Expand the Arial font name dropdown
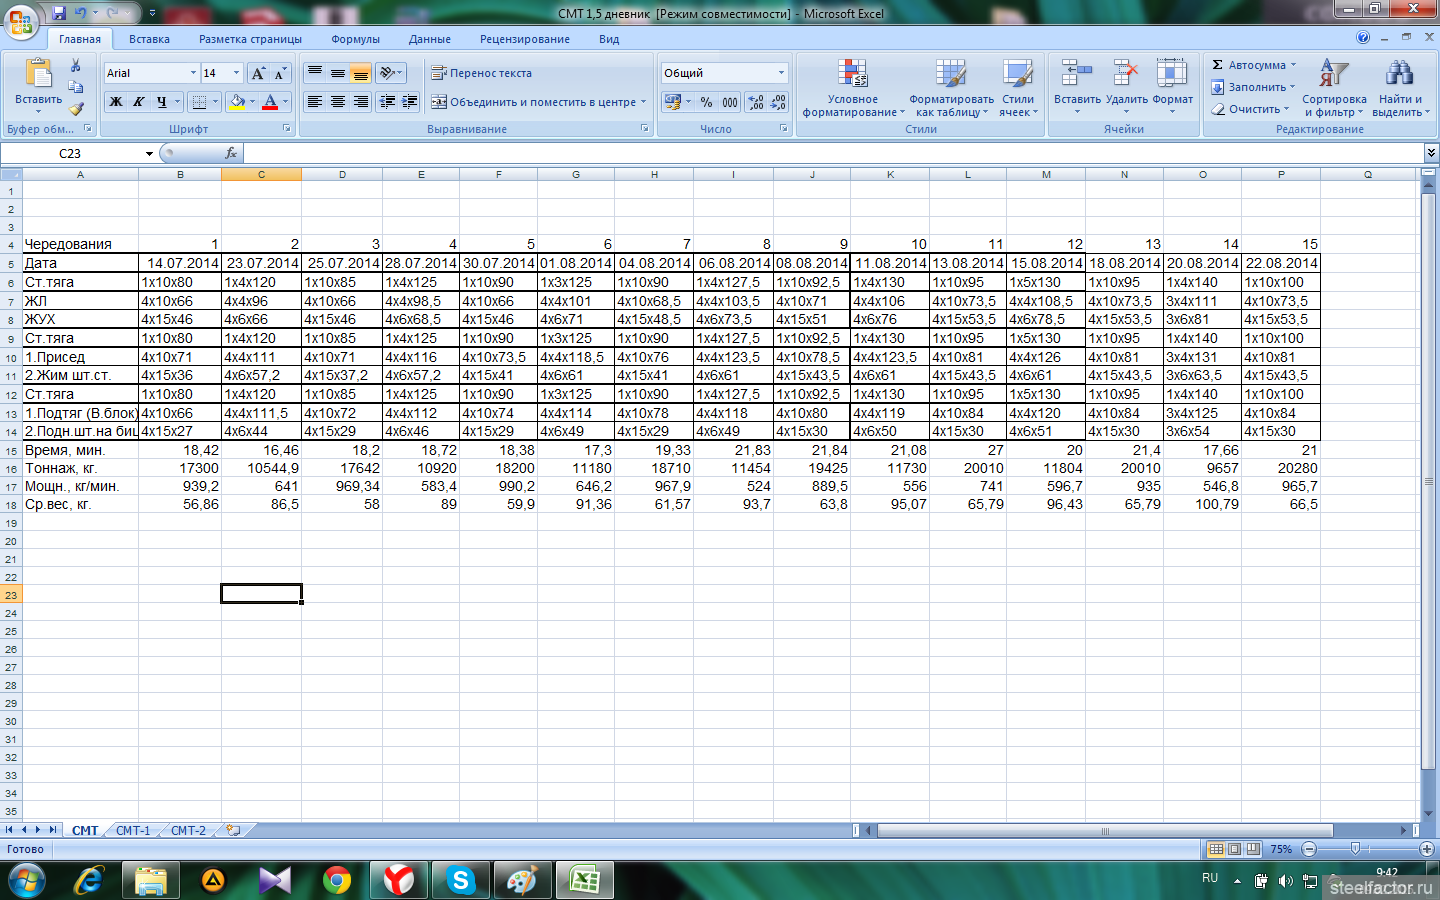This screenshot has height=900, width=1440. [x=193, y=73]
